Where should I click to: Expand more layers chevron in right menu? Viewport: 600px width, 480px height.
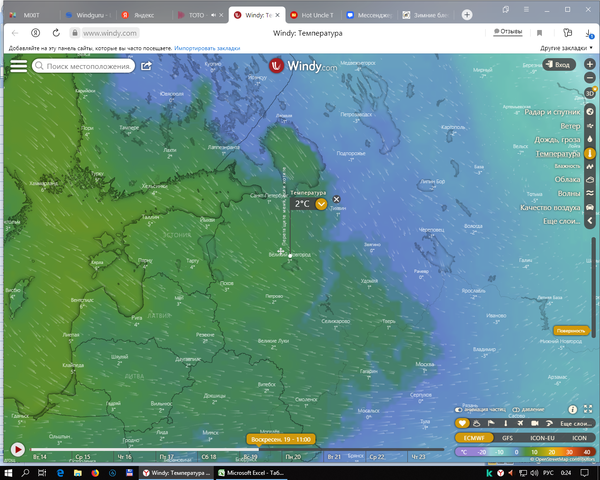coord(589,220)
